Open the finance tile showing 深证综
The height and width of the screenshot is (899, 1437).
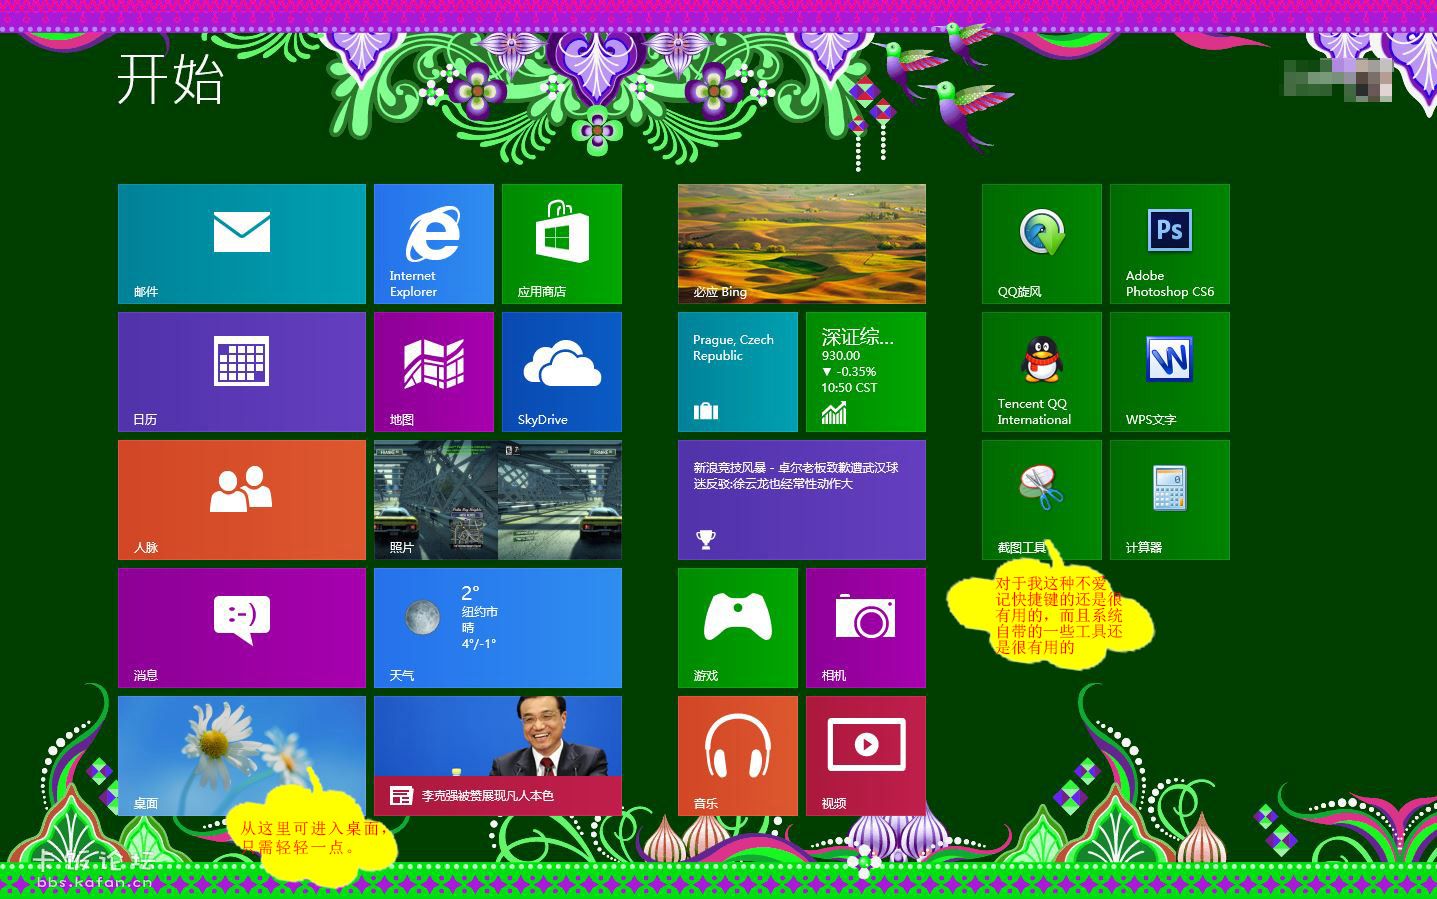point(866,372)
